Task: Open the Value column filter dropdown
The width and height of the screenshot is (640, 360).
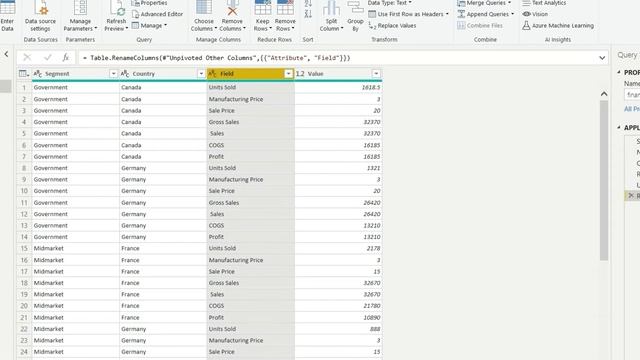Action: click(x=376, y=73)
